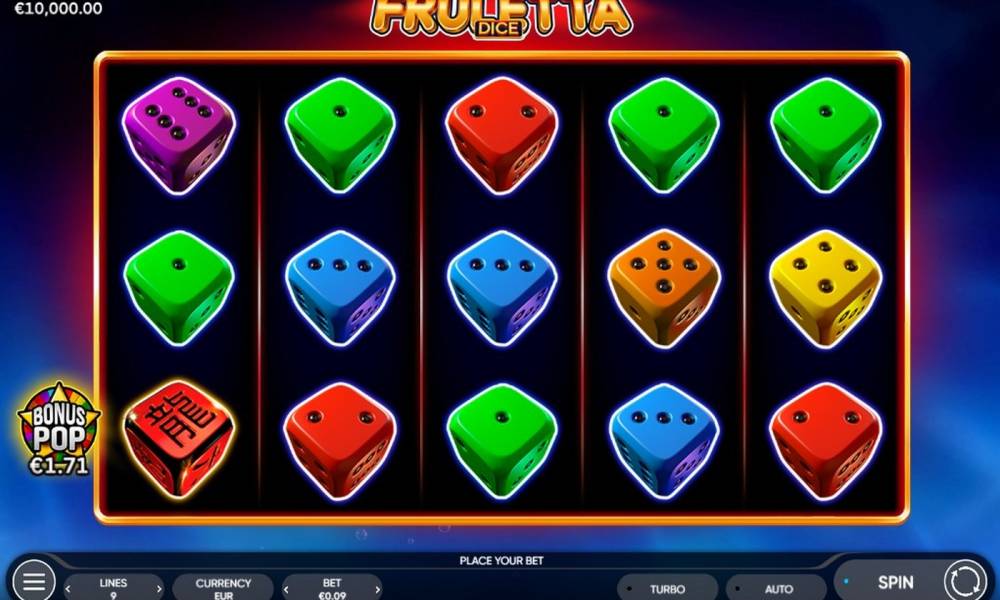Image resolution: width=1000 pixels, height=600 pixels.
Task: Toggle Turbo mode on
Action: click(666, 588)
